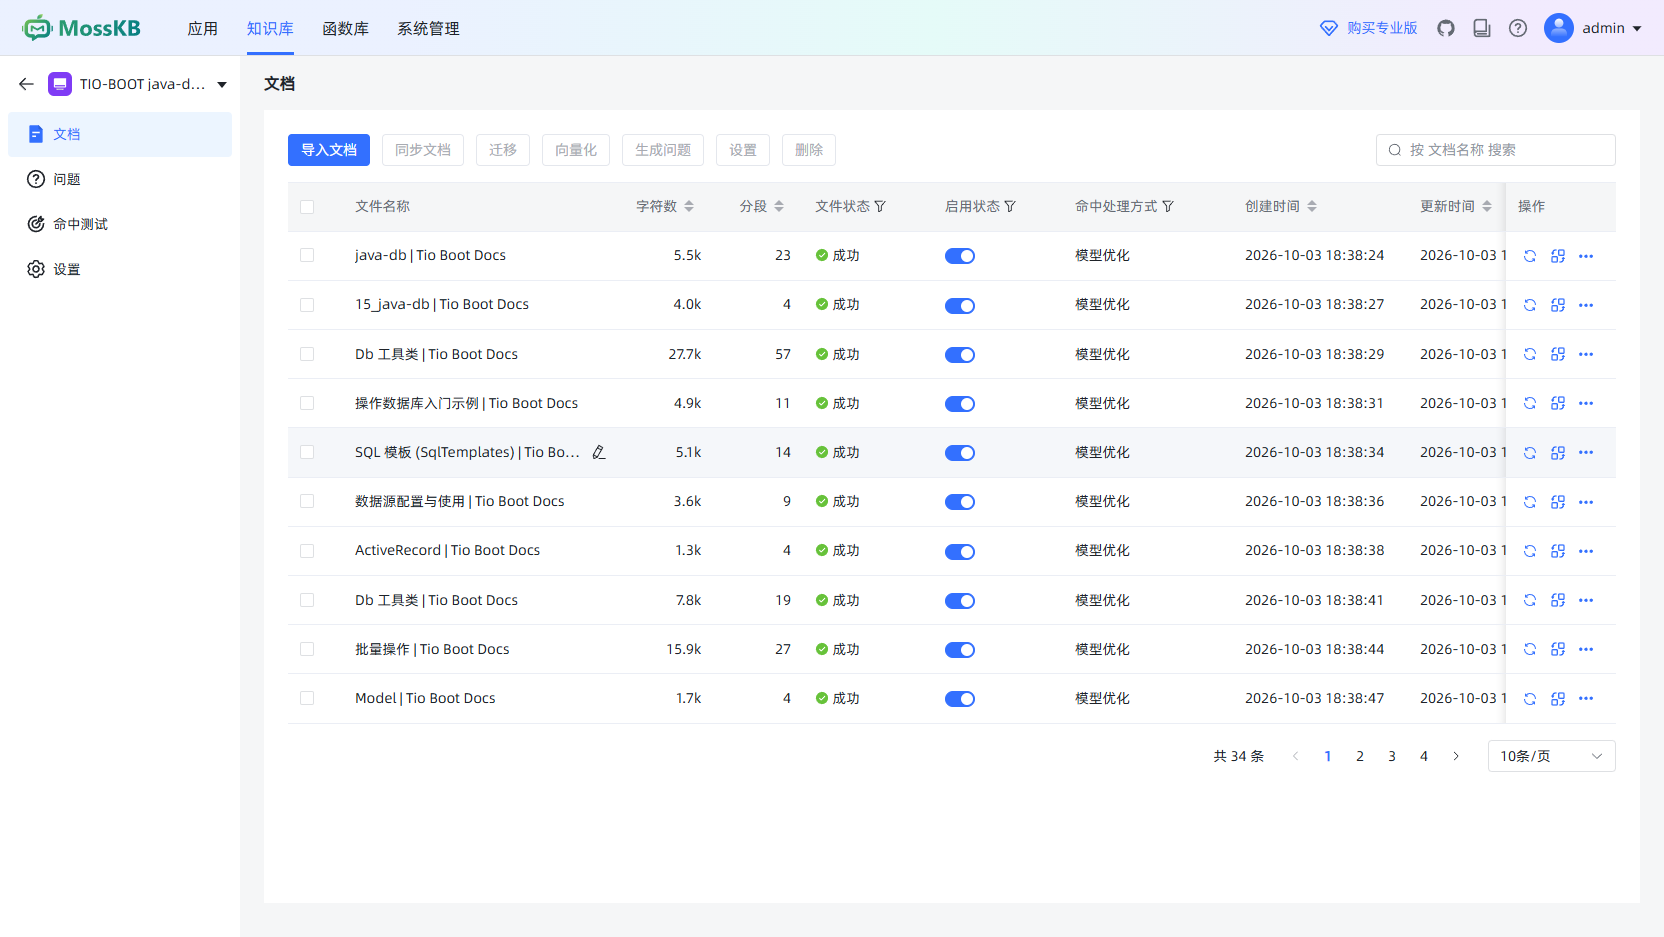
Task: Rename SQL 模板 document via pencil icon
Action: [599, 452]
